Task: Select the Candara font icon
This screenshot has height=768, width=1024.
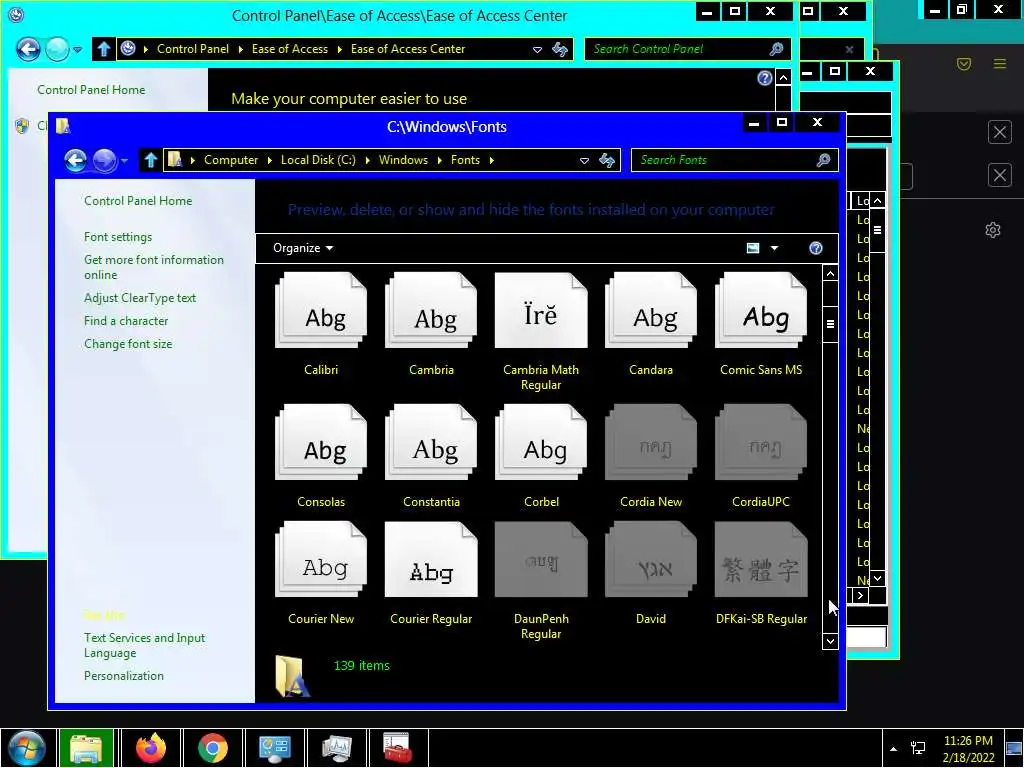Action: [651, 310]
